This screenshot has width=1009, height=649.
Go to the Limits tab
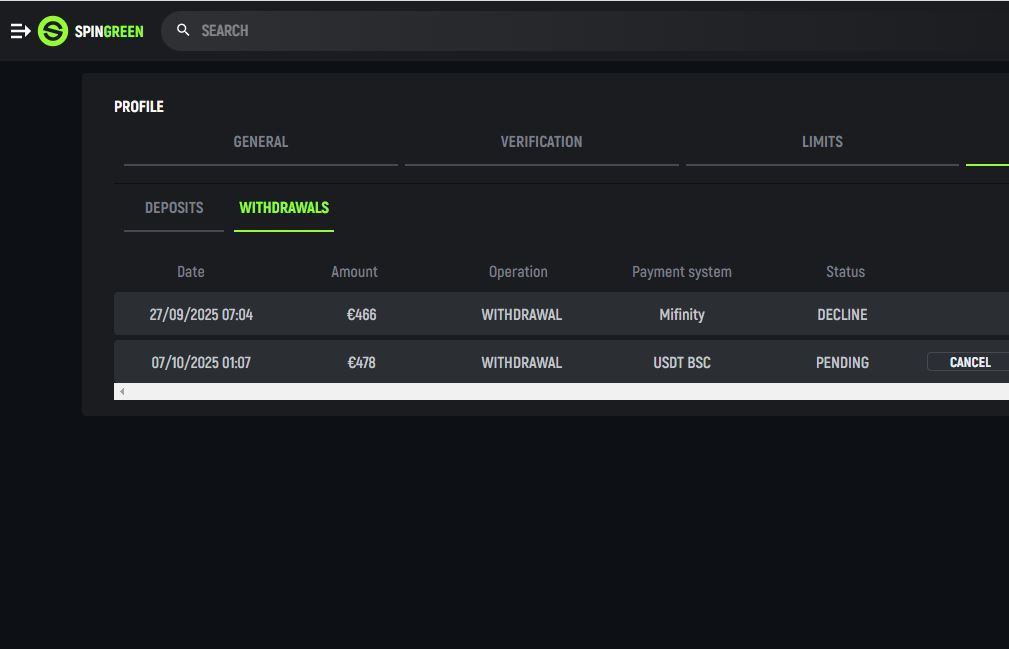(822, 142)
